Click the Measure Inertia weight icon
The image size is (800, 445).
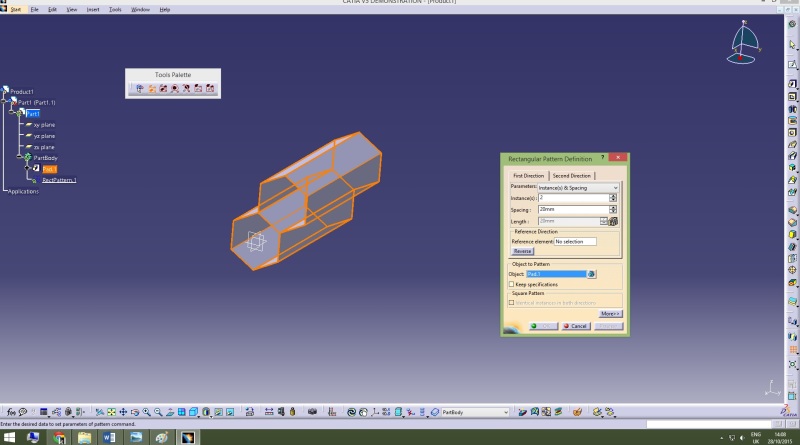click(292, 412)
